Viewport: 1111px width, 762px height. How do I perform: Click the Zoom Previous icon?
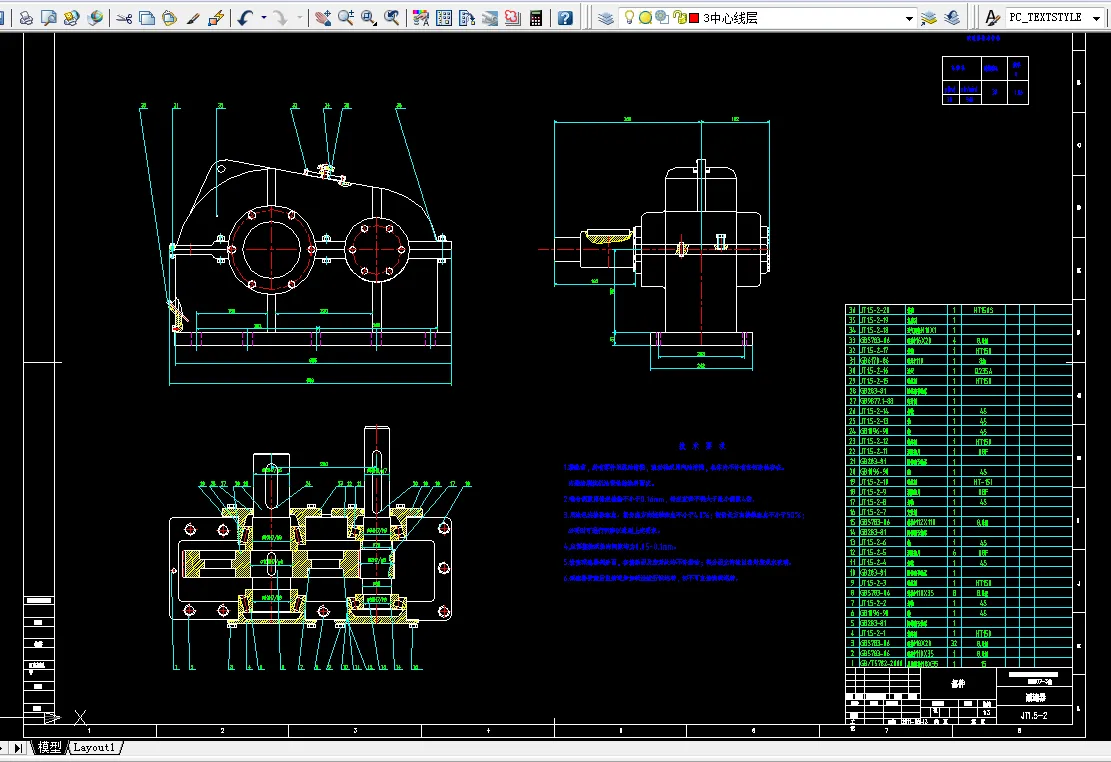(392, 18)
